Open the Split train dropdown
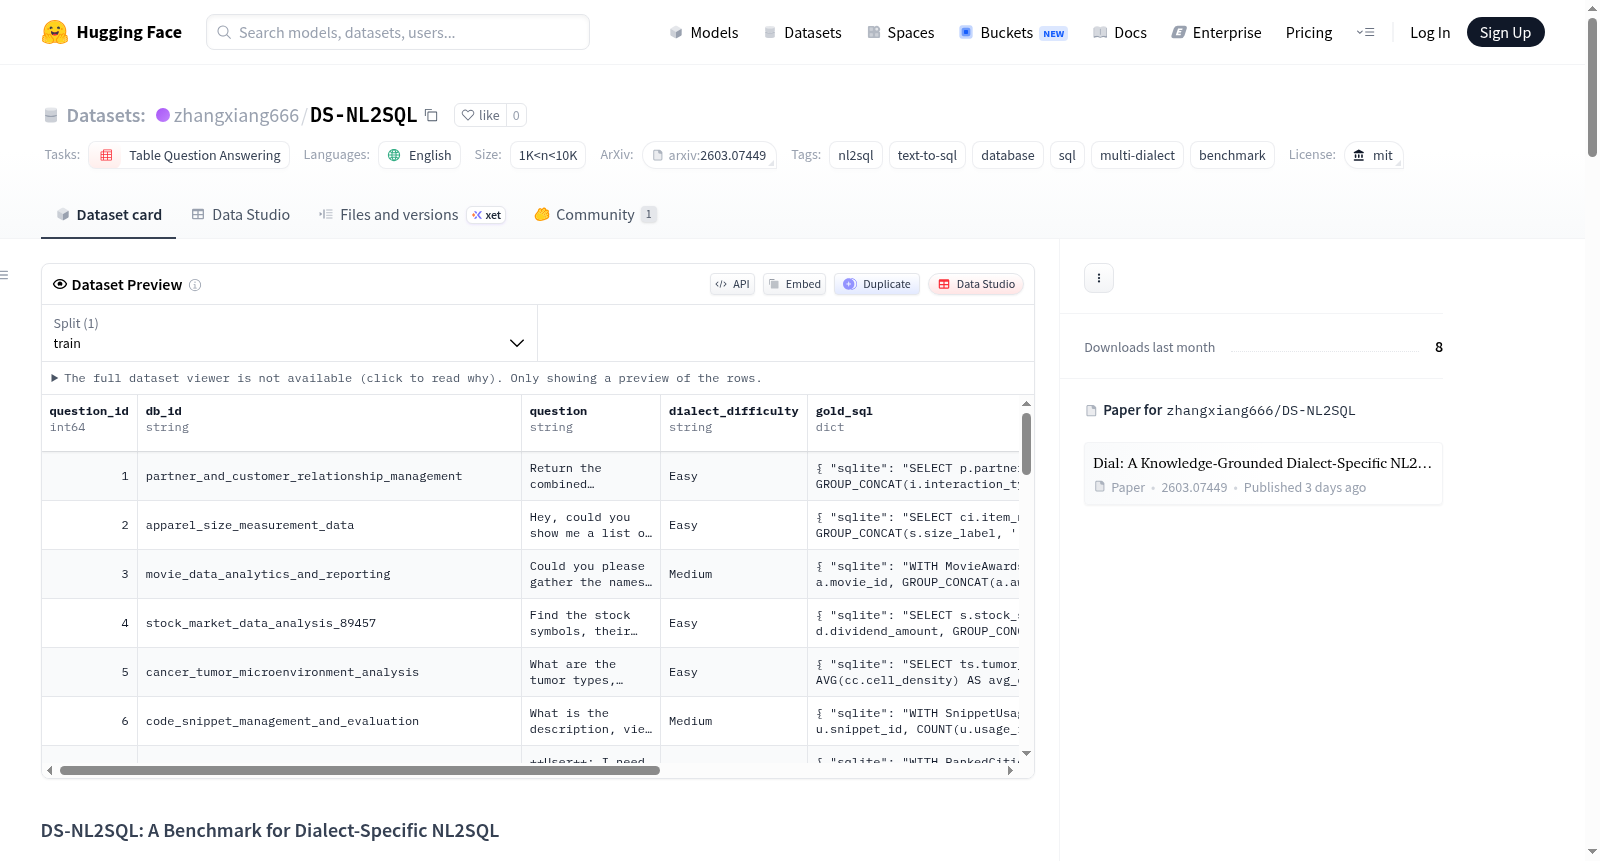1600x861 pixels. tap(289, 333)
